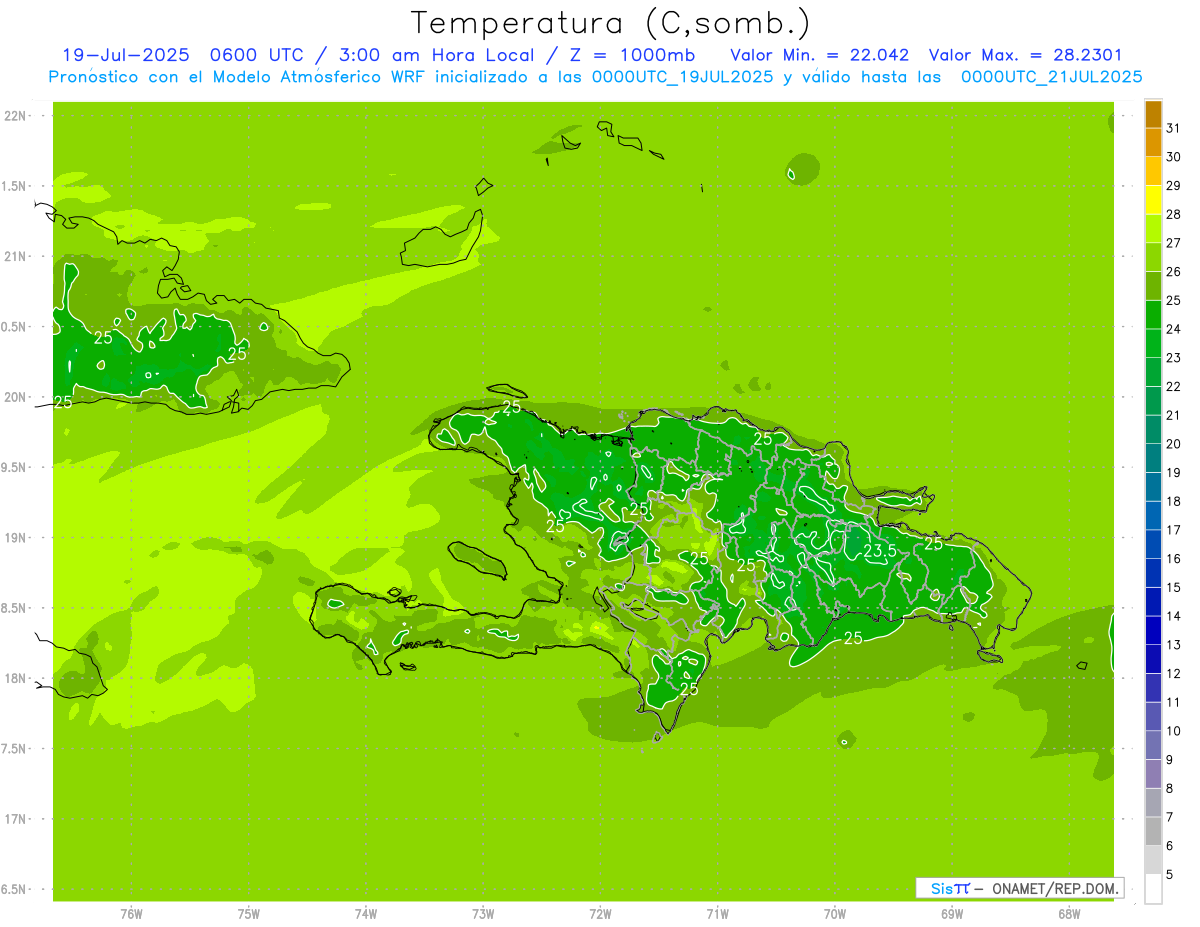Click the blue "Sisπ" logo text
This screenshot has width=1200, height=927.
(950, 888)
